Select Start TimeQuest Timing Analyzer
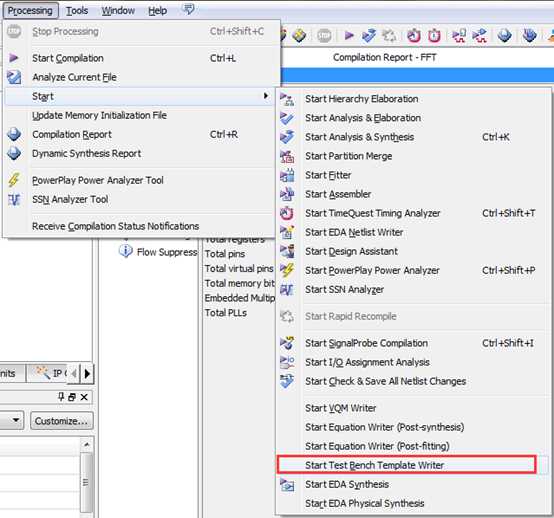554x518 pixels. 413,213
